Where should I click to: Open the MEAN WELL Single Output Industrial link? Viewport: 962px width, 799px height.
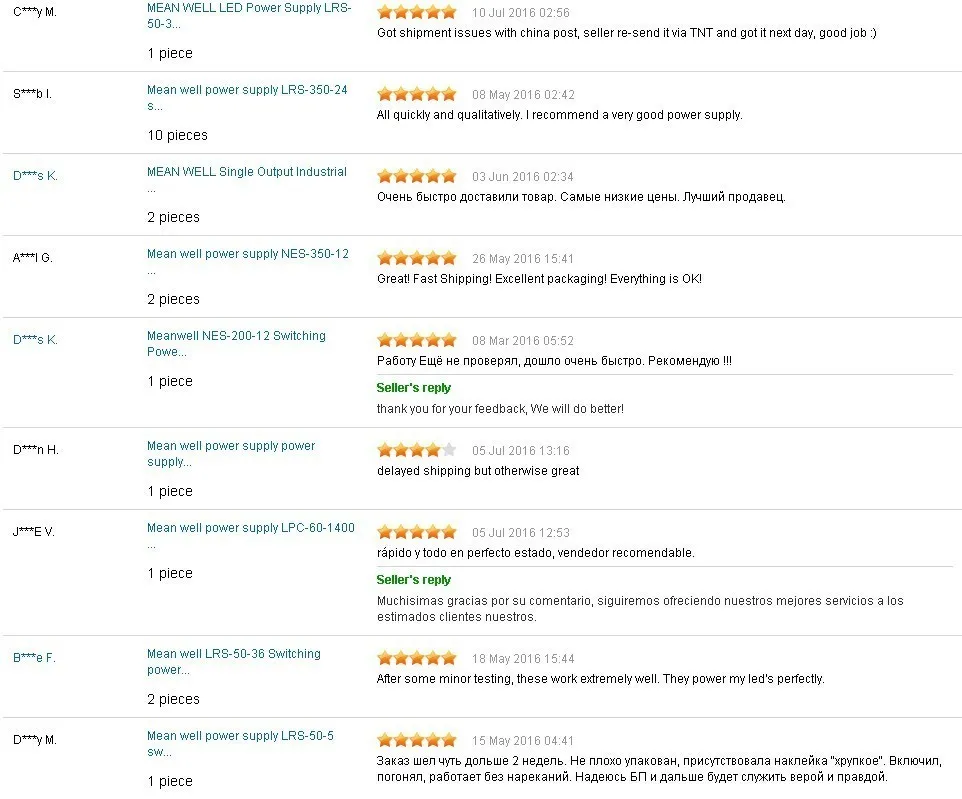tap(246, 172)
